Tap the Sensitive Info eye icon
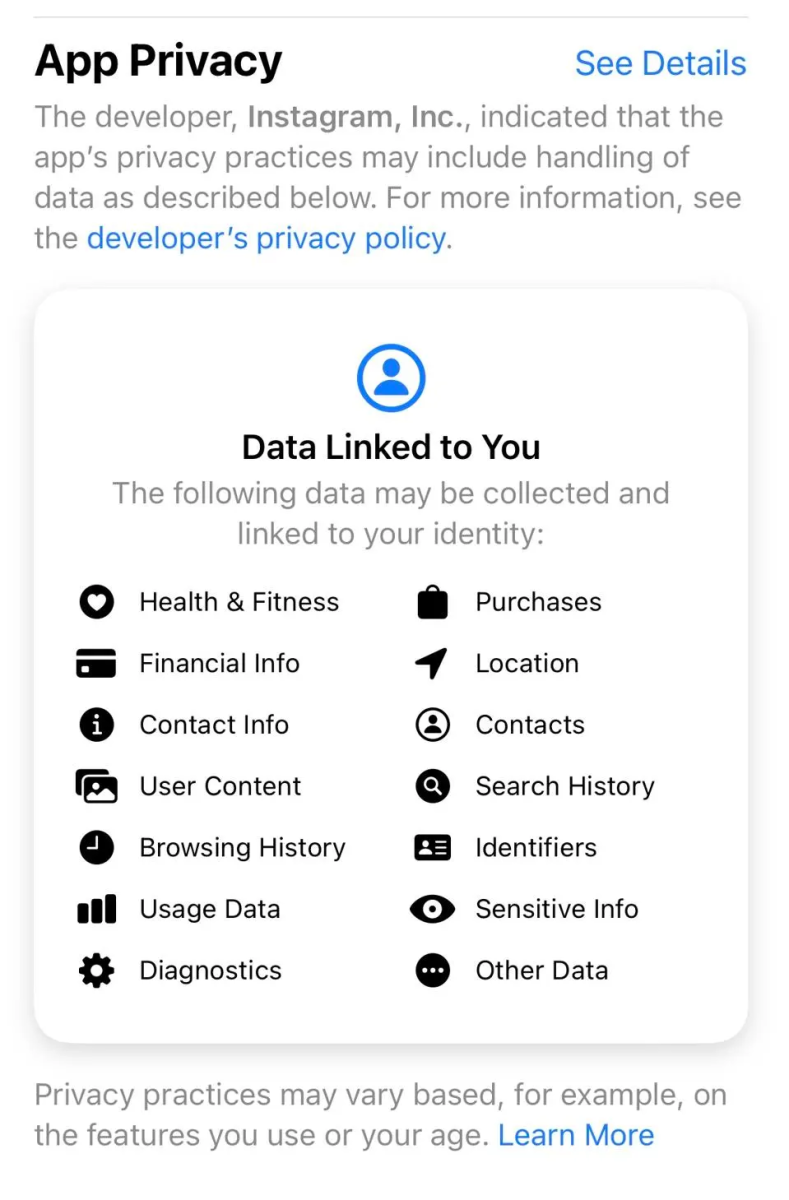This screenshot has width=789, height=1200. (432, 910)
